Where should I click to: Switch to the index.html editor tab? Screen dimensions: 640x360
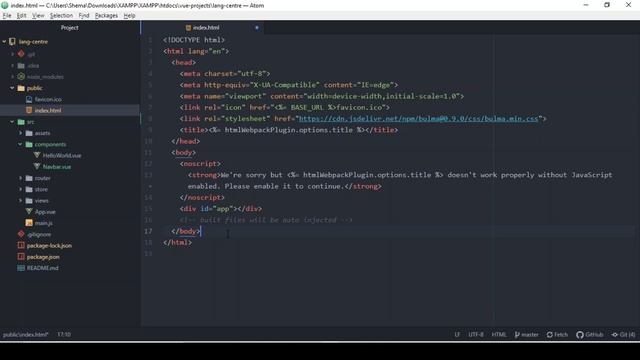pos(202,28)
